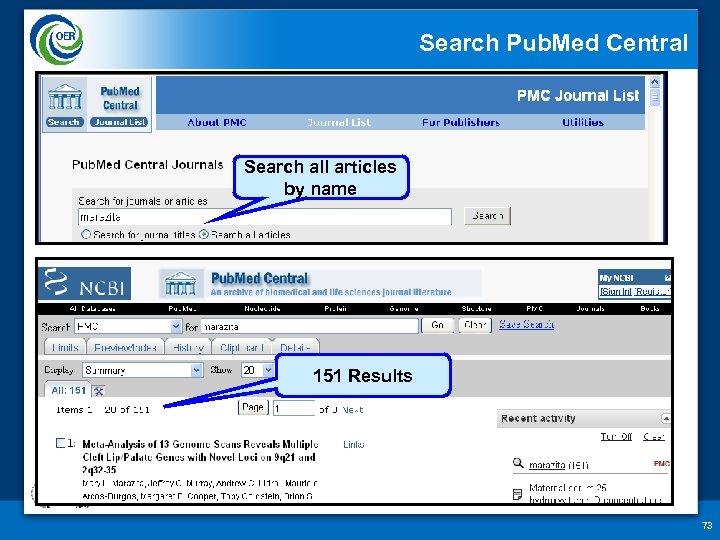Collapse the Recent activity panel
Image resolution: width=720 pixels, height=540 pixels.
coord(665,418)
